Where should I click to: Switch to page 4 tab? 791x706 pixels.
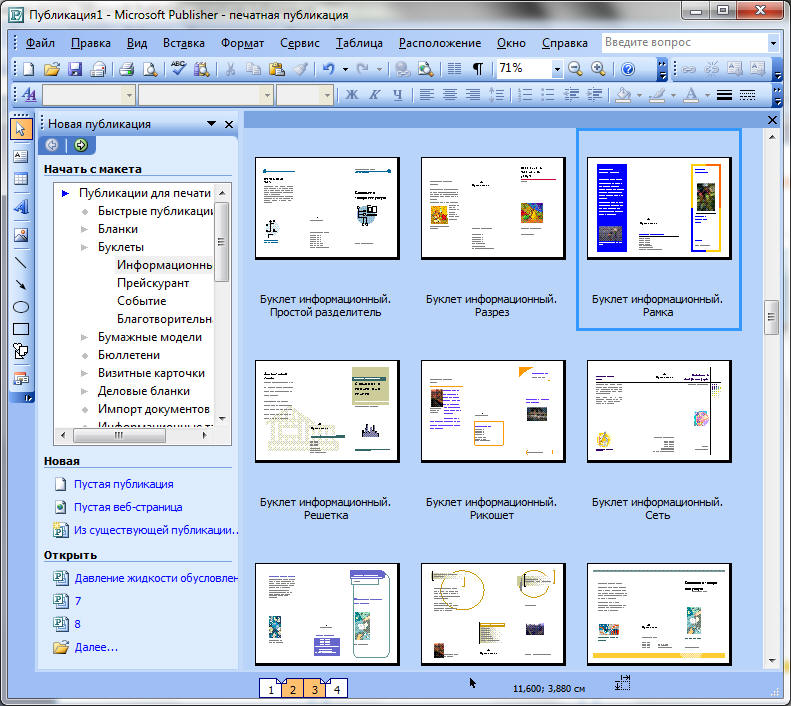336,689
